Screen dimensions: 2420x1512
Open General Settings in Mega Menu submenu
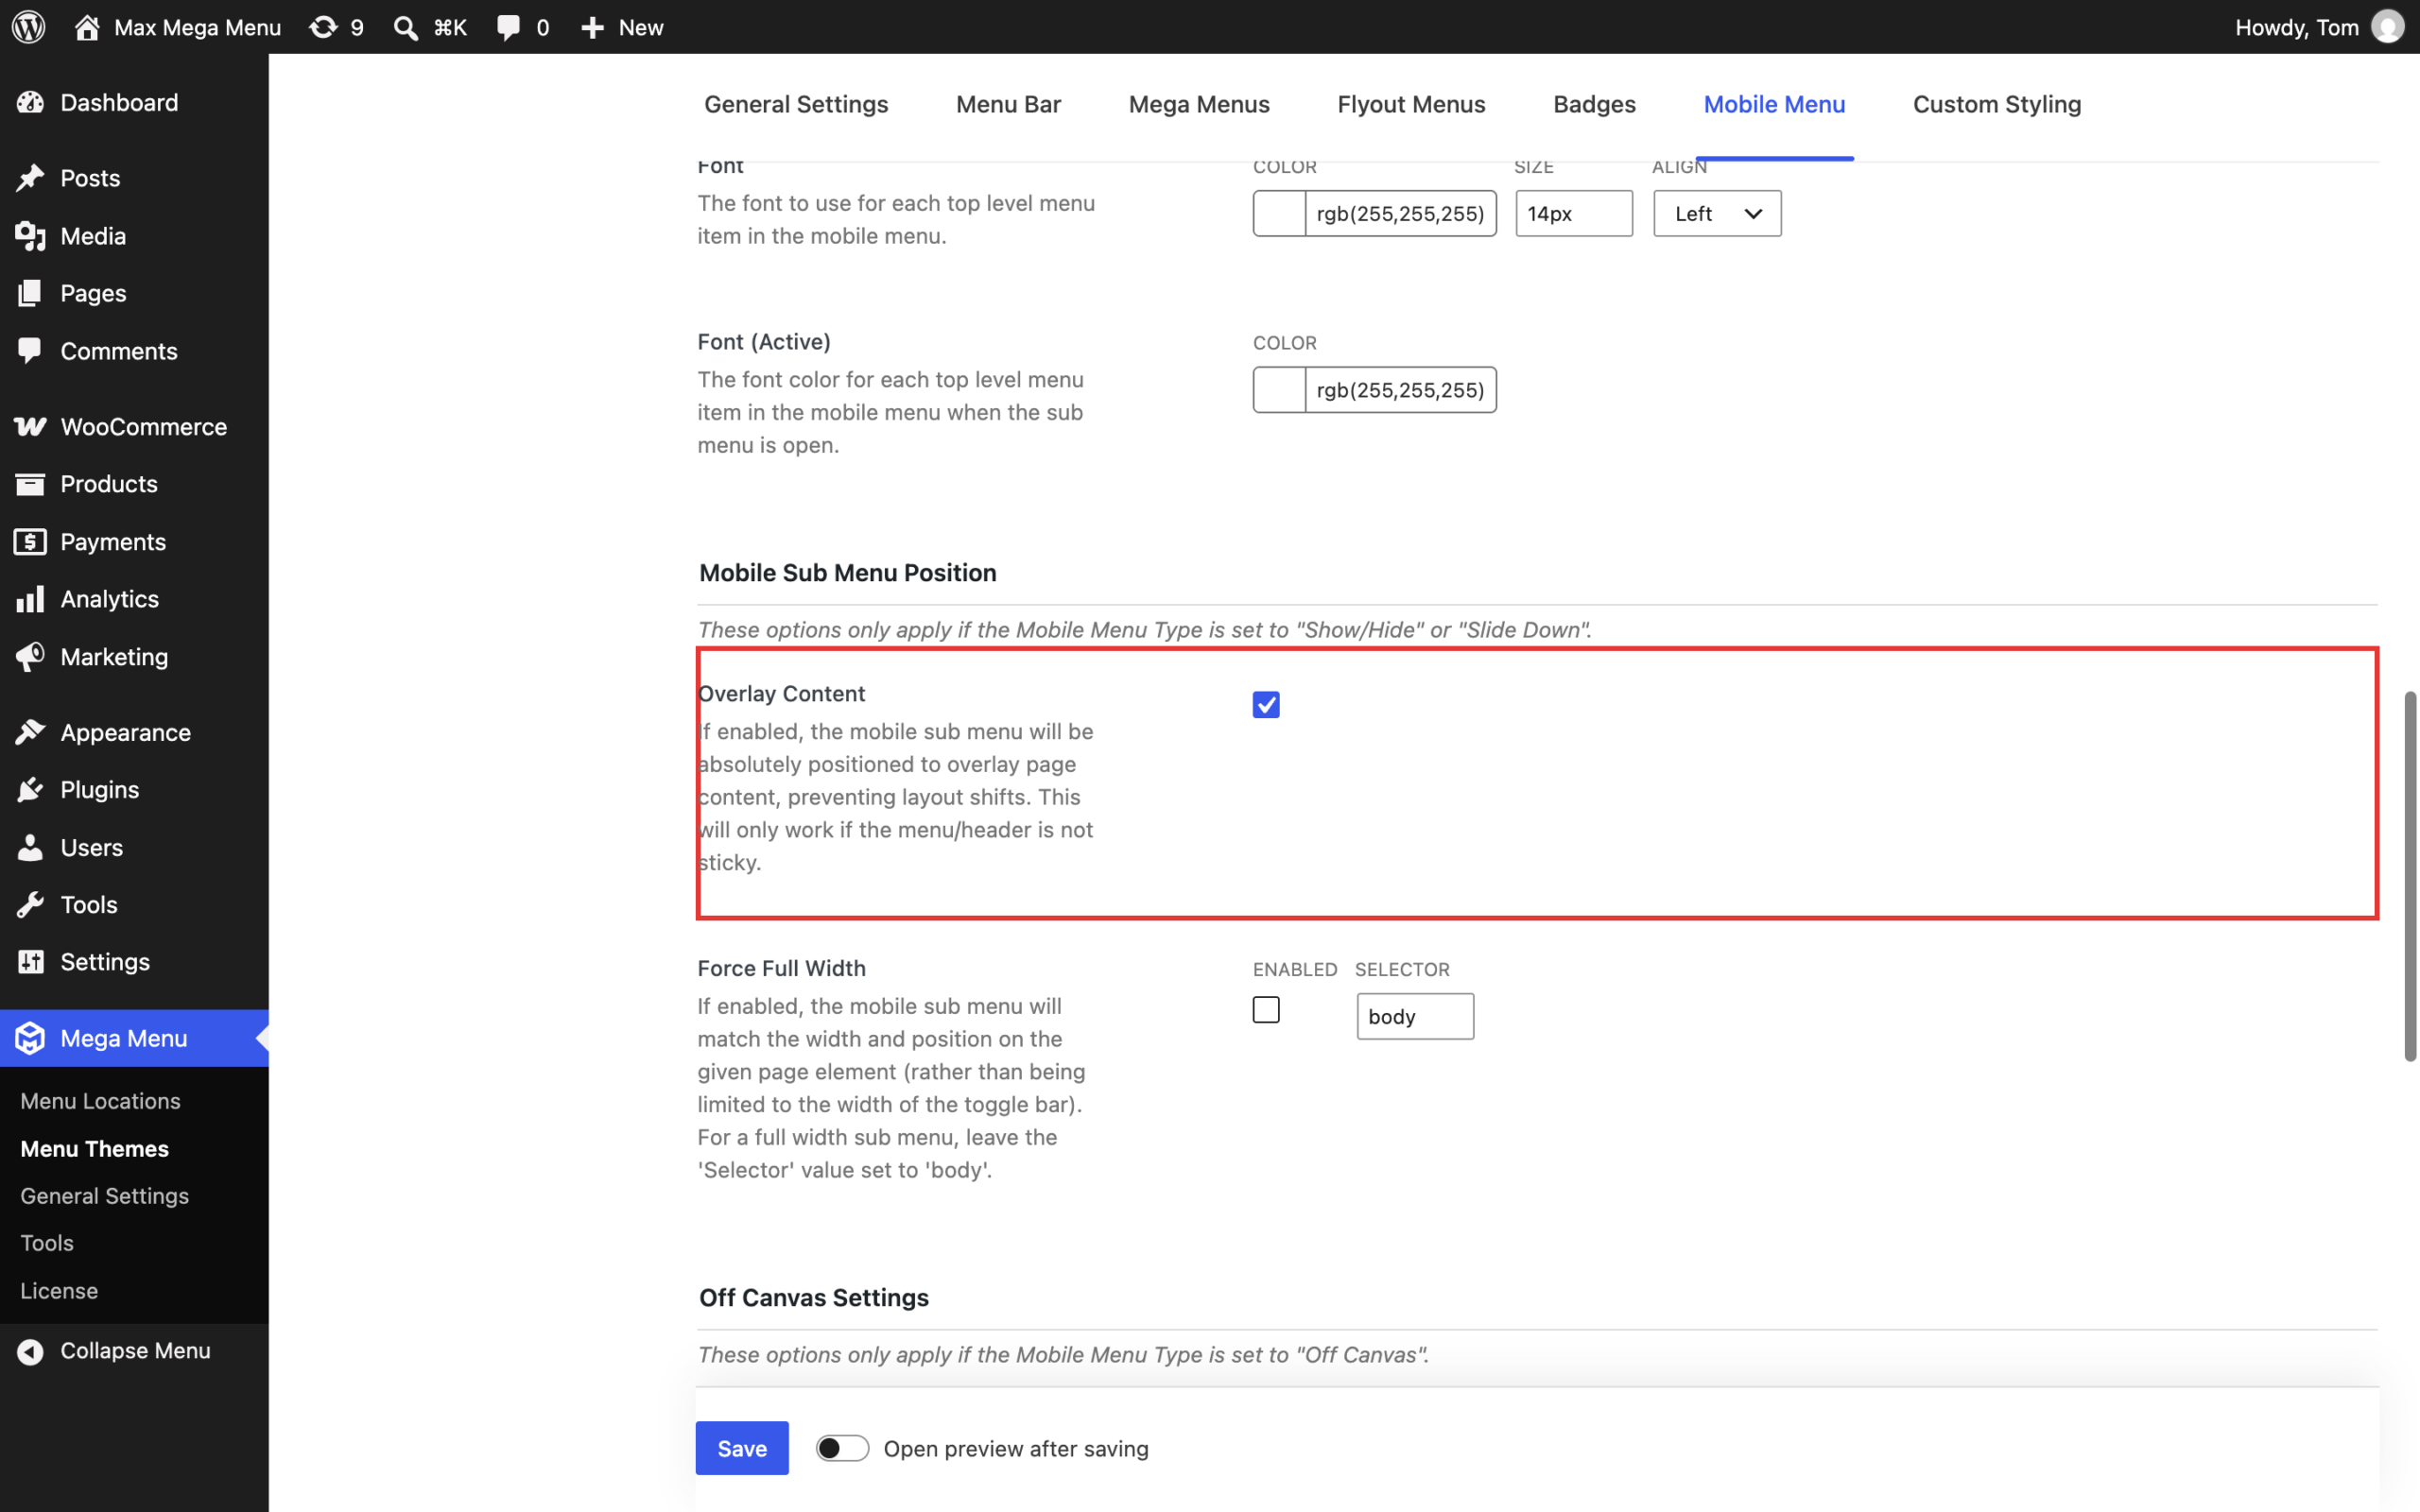[104, 1196]
